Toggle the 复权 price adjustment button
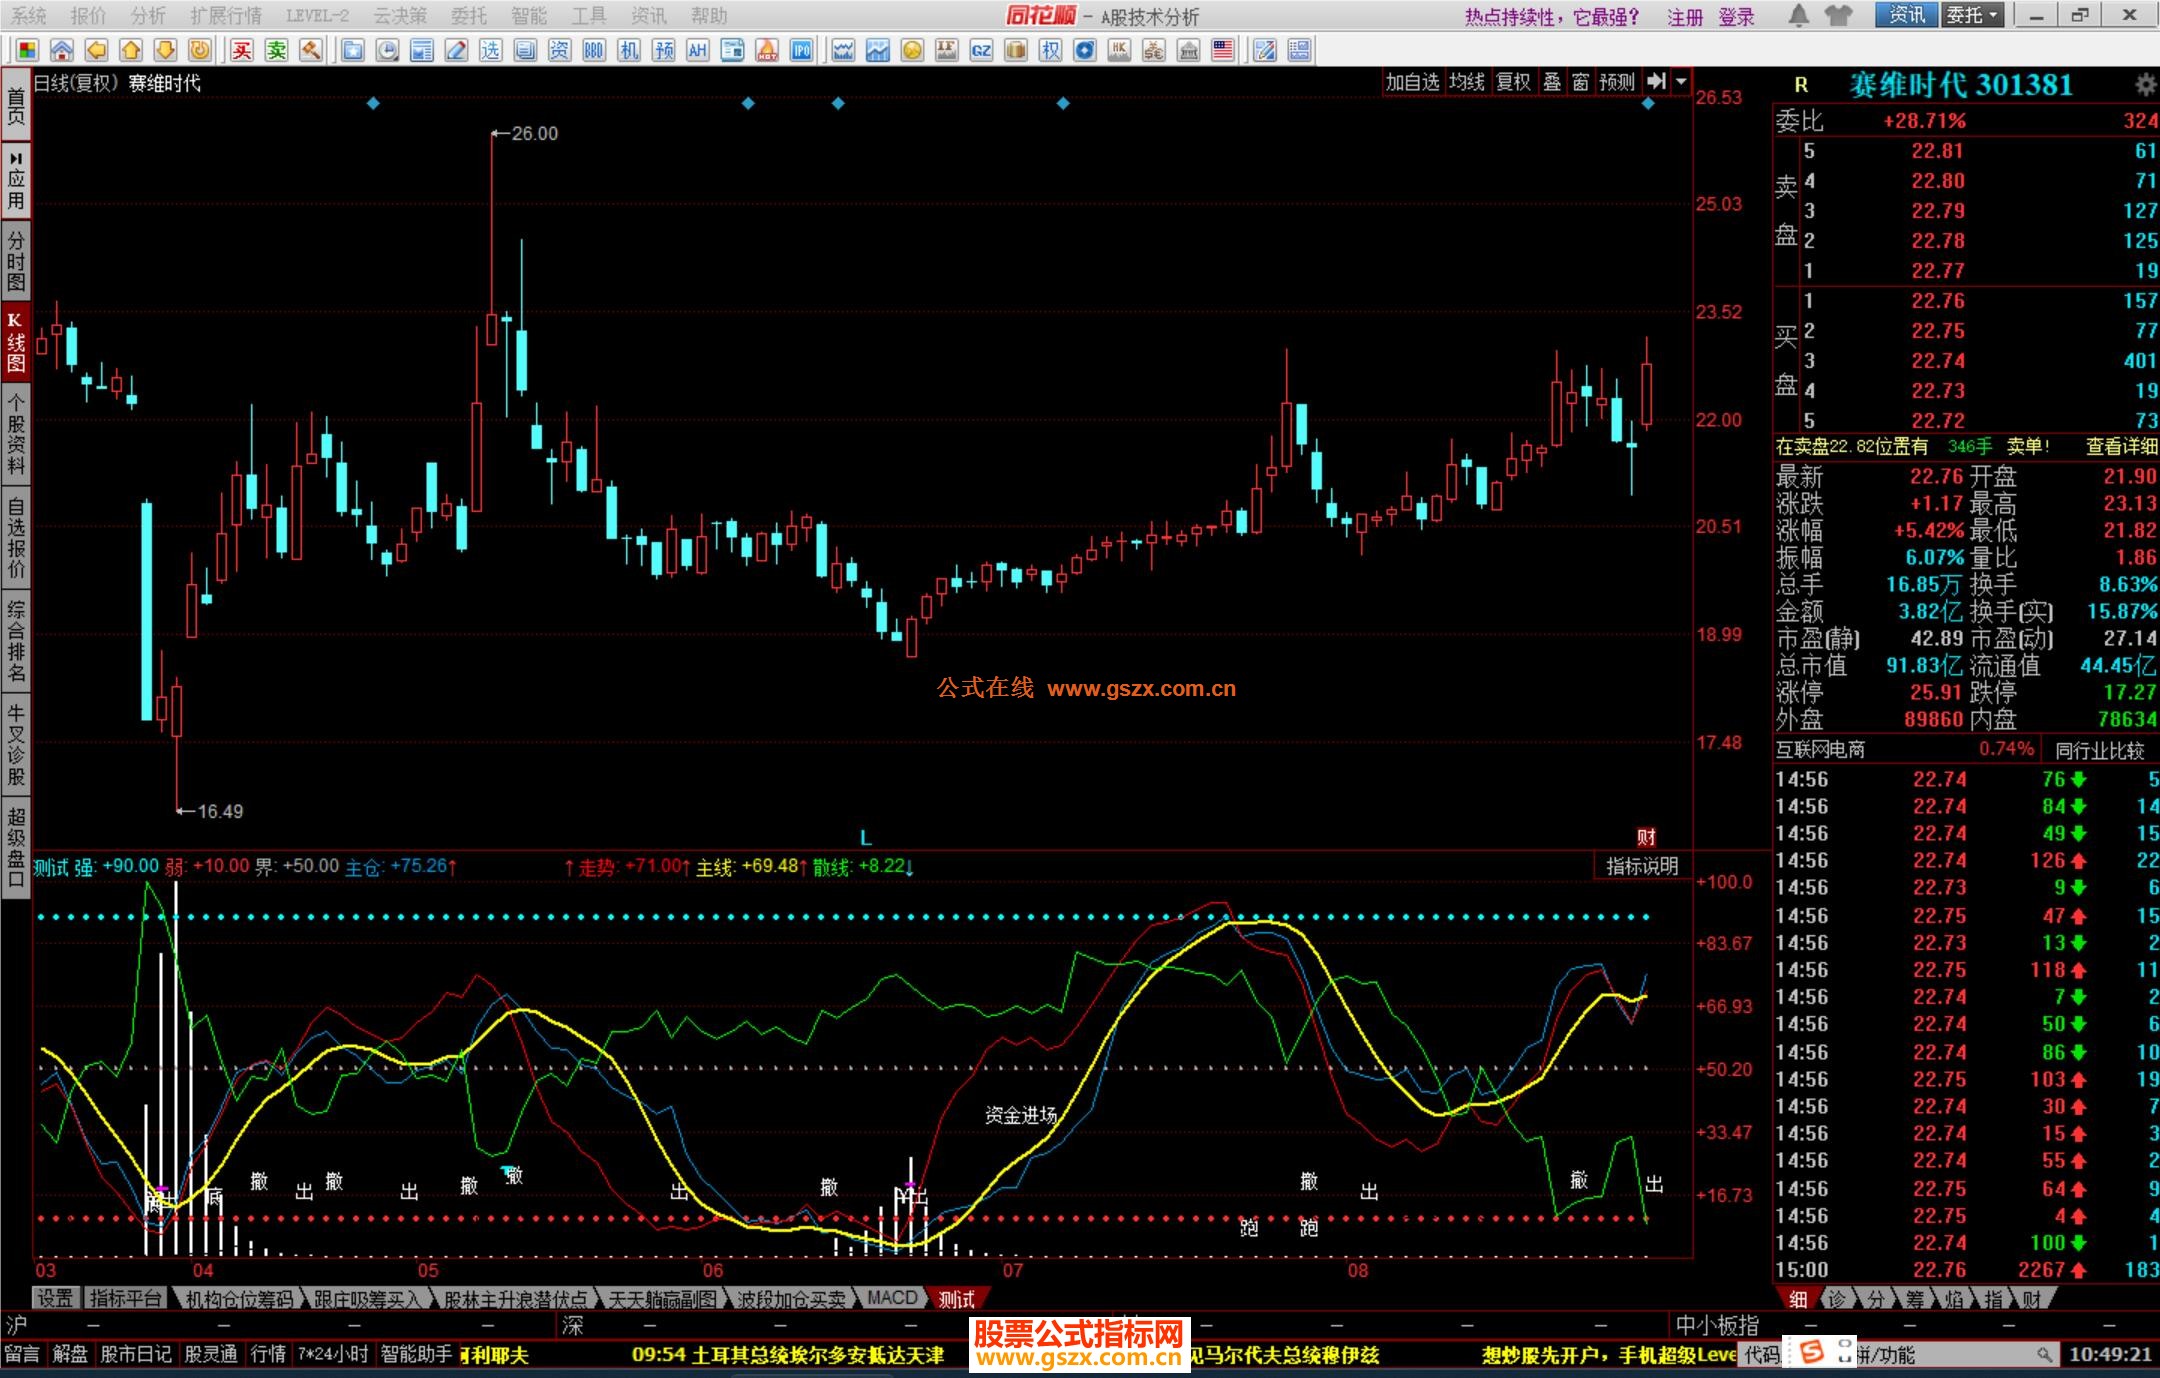The width and height of the screenshot is (2160, 1378). point(1512,82)
